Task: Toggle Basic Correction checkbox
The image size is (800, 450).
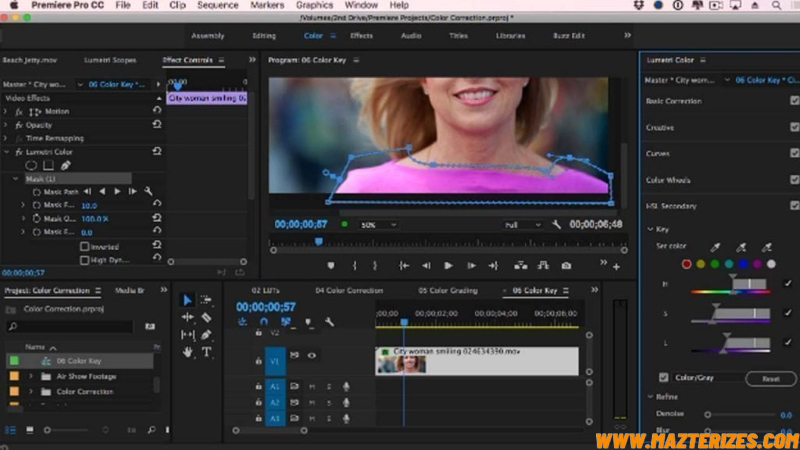Action: click(x=794, y=101)
